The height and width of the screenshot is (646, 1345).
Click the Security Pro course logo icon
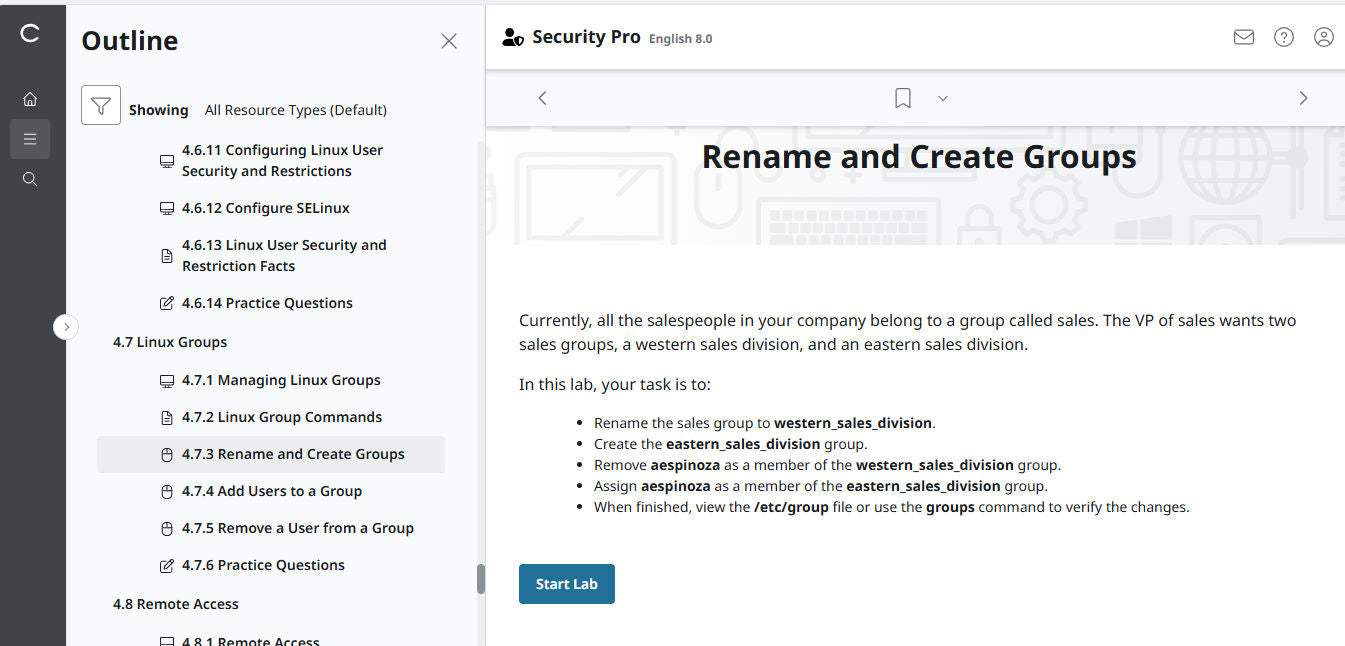pyautogui.click(x=513, y=36)
